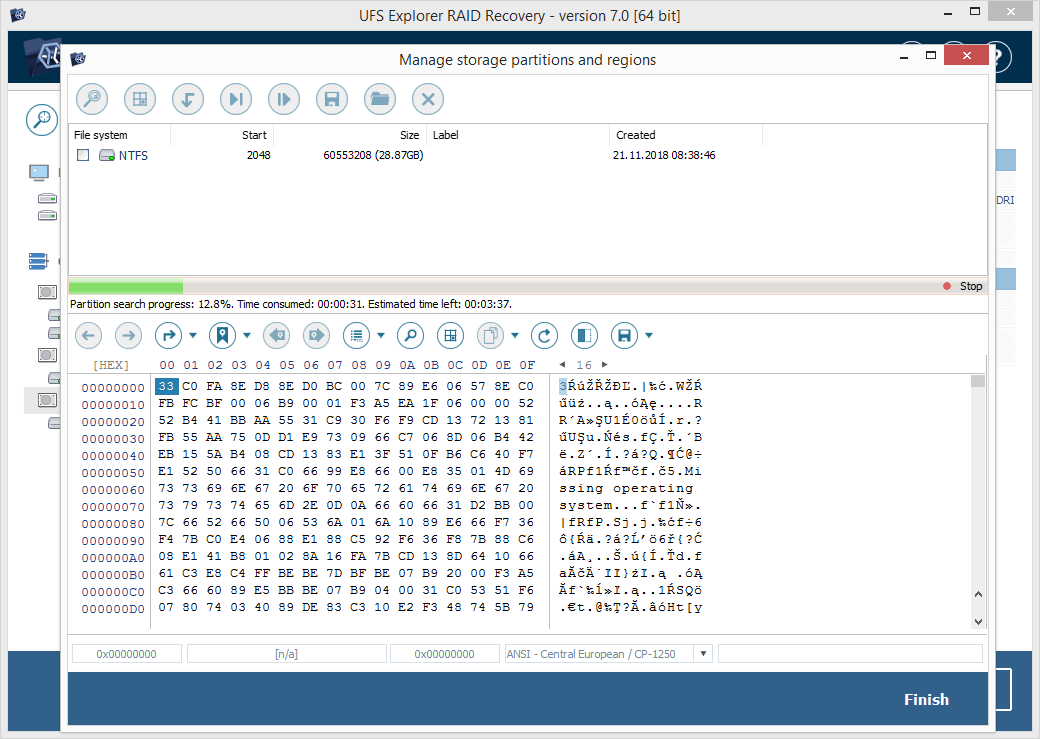Click the File system column header
This screenshot has width=1040, height=739.
coord(119,135)
